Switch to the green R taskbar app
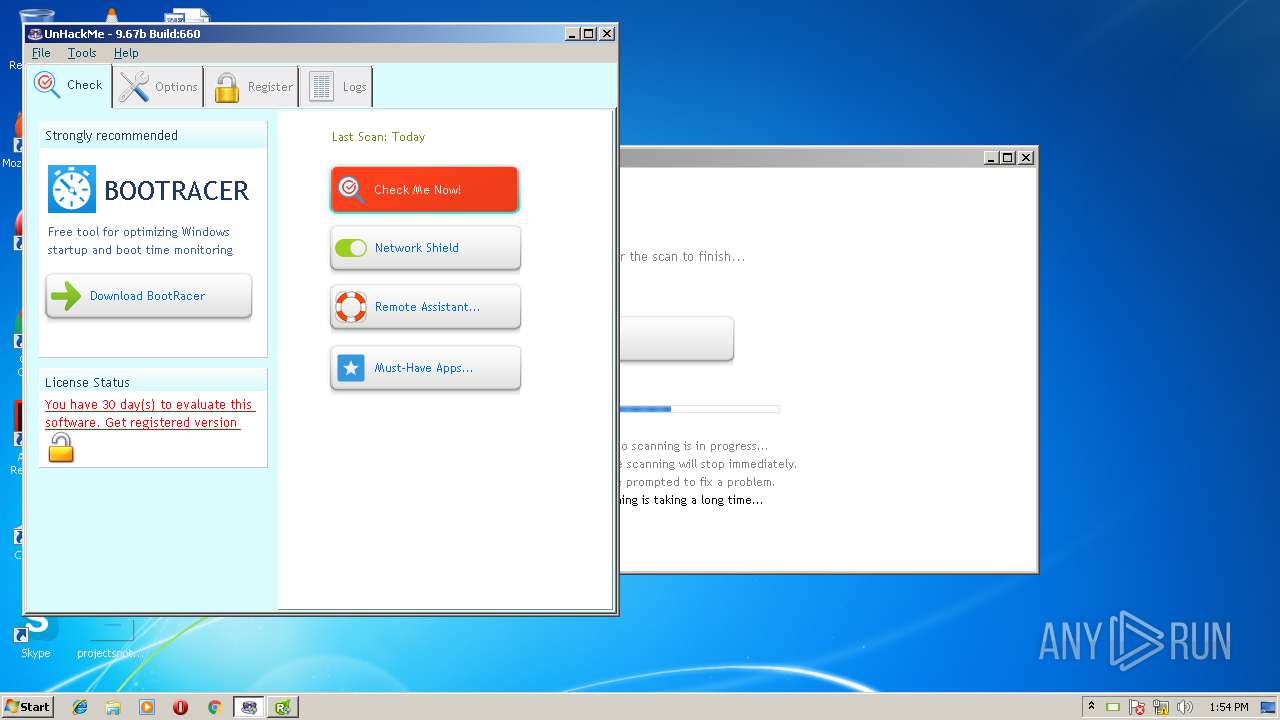Viewport: 1280px width, 720px height. click(283, 707)
